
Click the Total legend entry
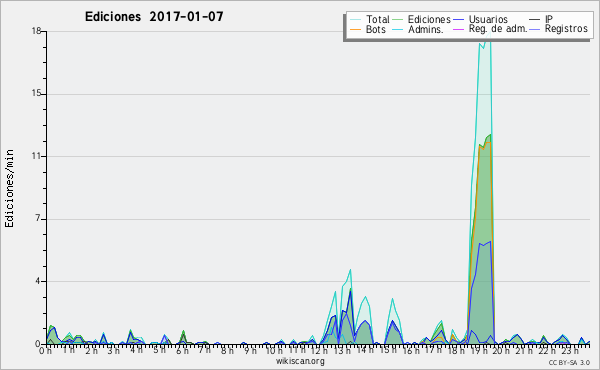pos(377,19)
